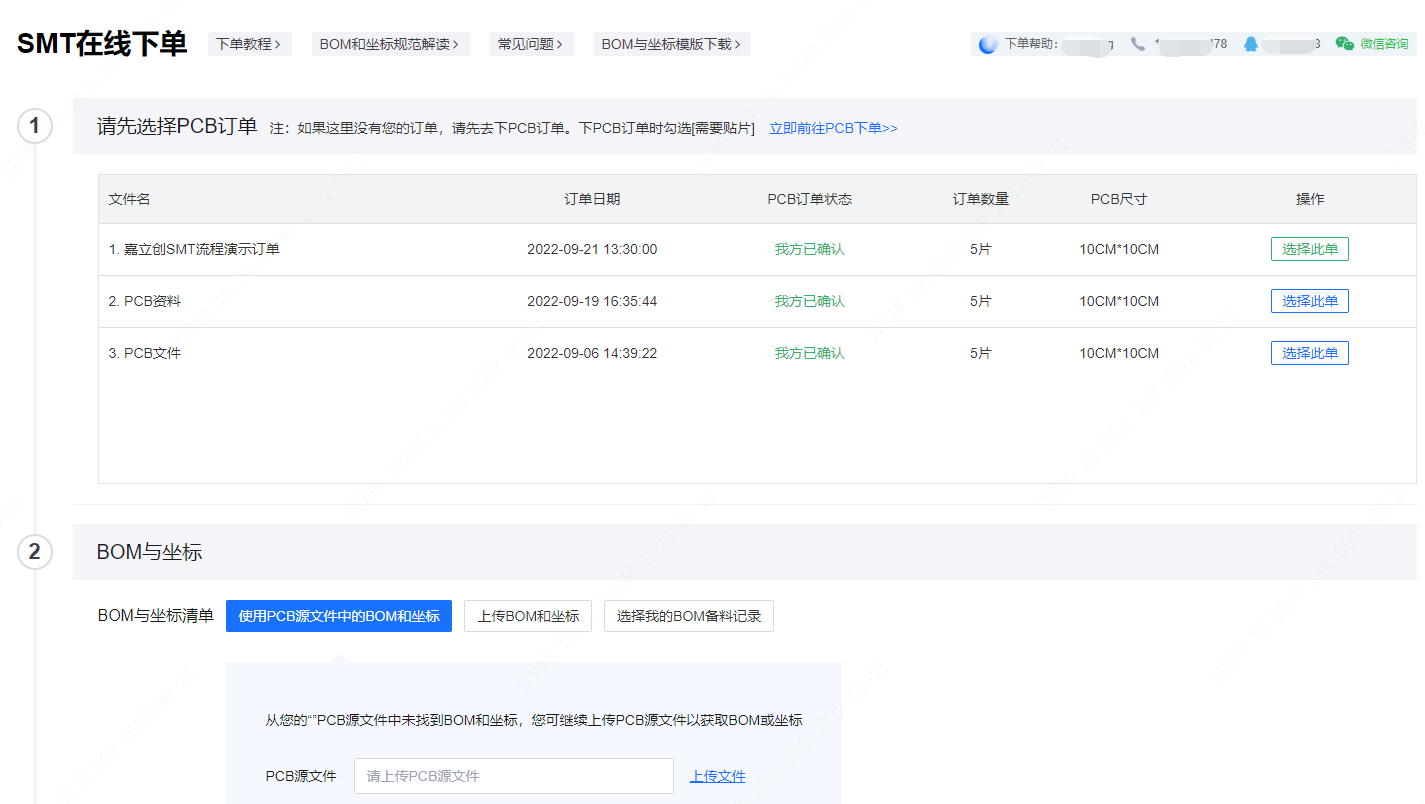This screenshot has width=1425, height=804.
Task: Follow 立即前往PCB下单>> link
Action: 833,128
